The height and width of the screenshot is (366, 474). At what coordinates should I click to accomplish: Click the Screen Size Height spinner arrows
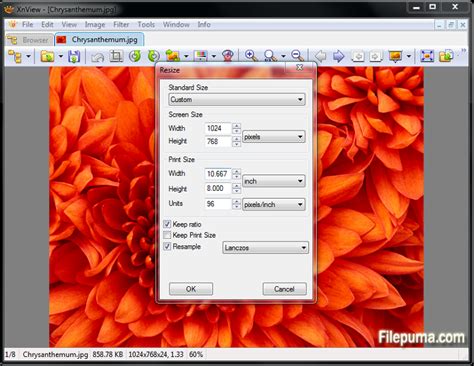coord(236,141)
